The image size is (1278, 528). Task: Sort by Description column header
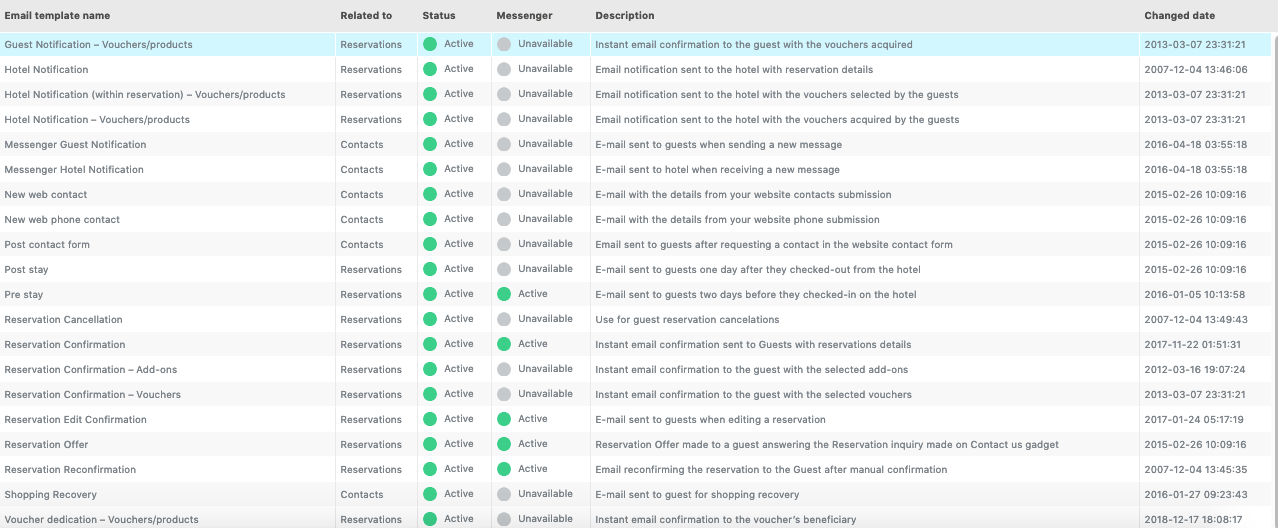pyautogui.click(x=625, y=16)
